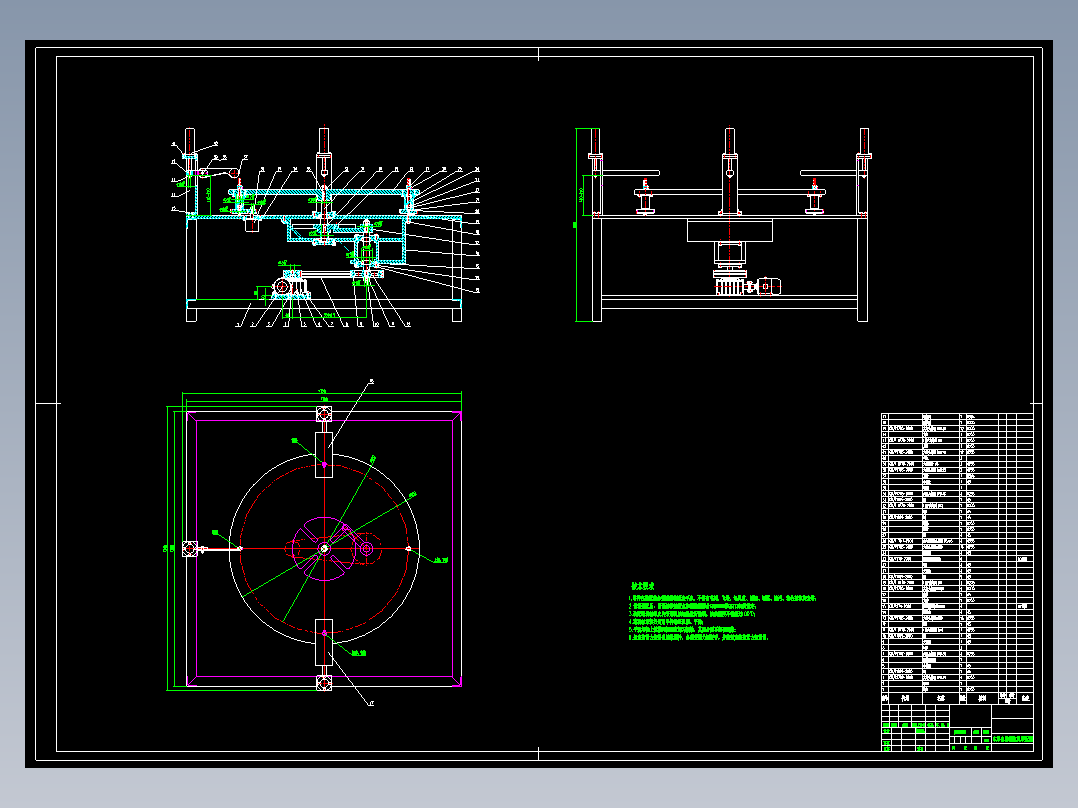
Task: Select the top plan view drawing
Action: [x=314, y=543]
